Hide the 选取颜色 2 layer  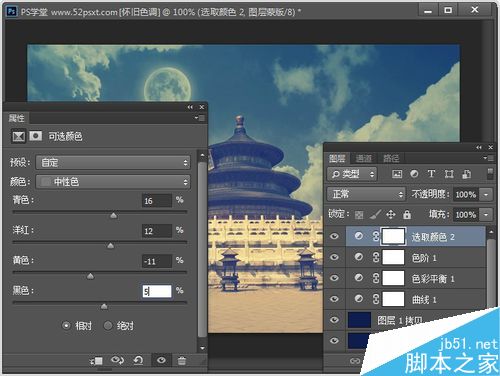pyautogui.click(x=334, y=236)
